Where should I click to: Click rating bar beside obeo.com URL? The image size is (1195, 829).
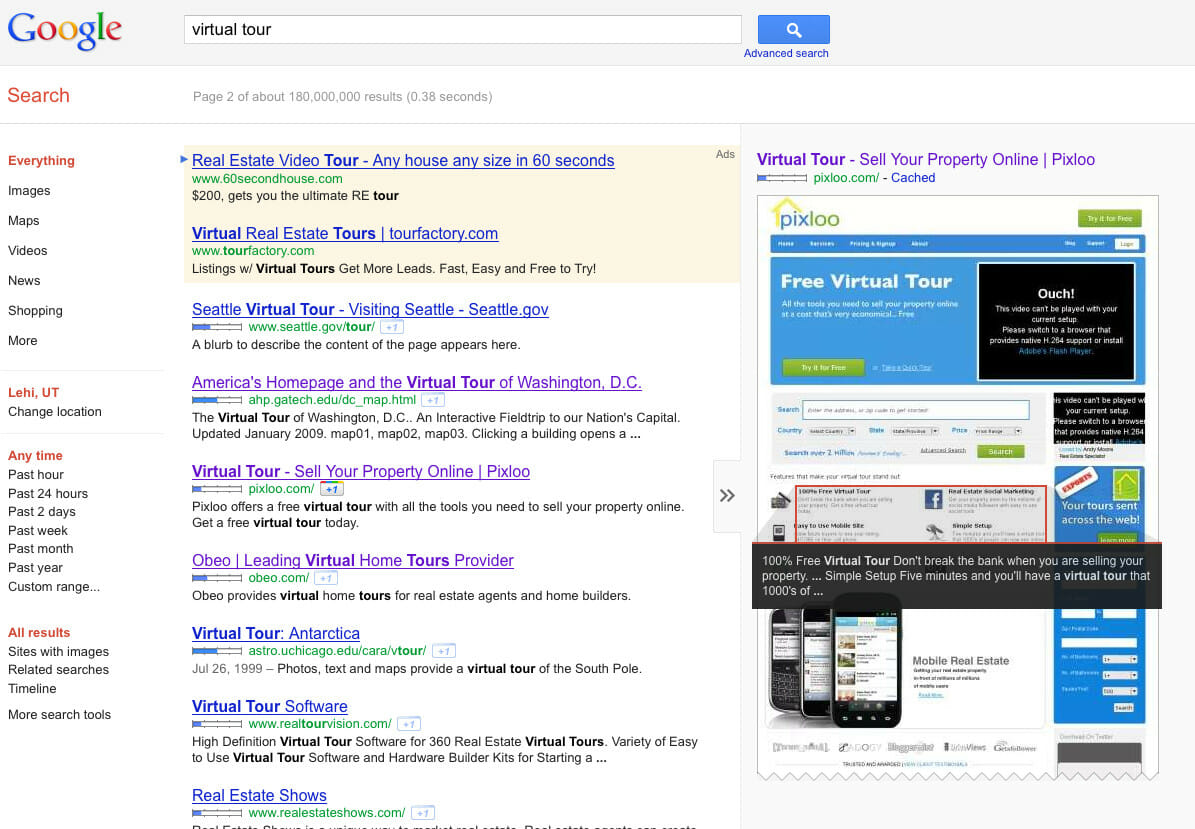(217, 578)
